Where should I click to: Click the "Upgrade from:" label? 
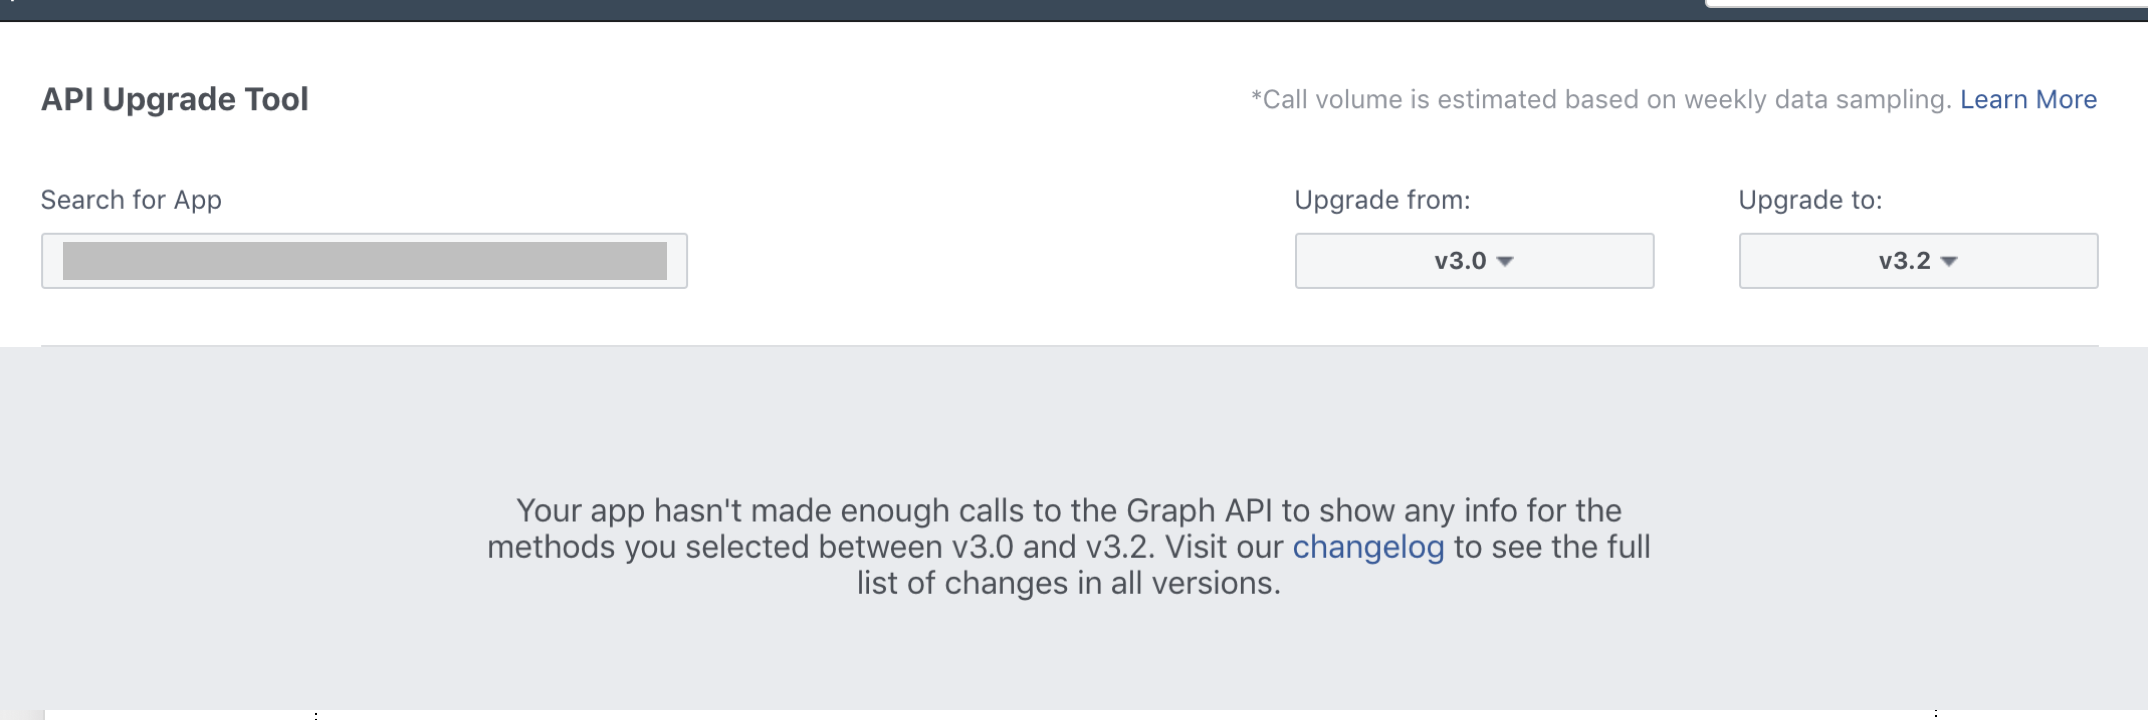click(1382, 200)
